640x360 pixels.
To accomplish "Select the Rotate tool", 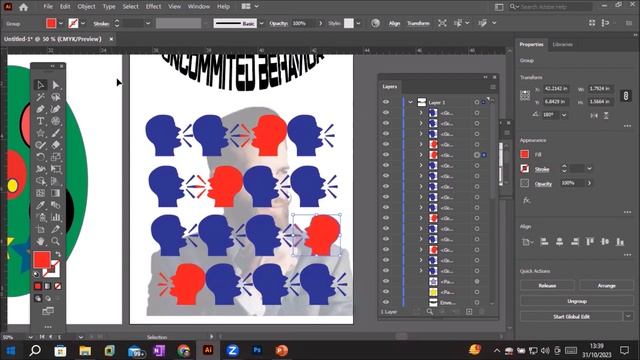I will (x=40, y=157).
